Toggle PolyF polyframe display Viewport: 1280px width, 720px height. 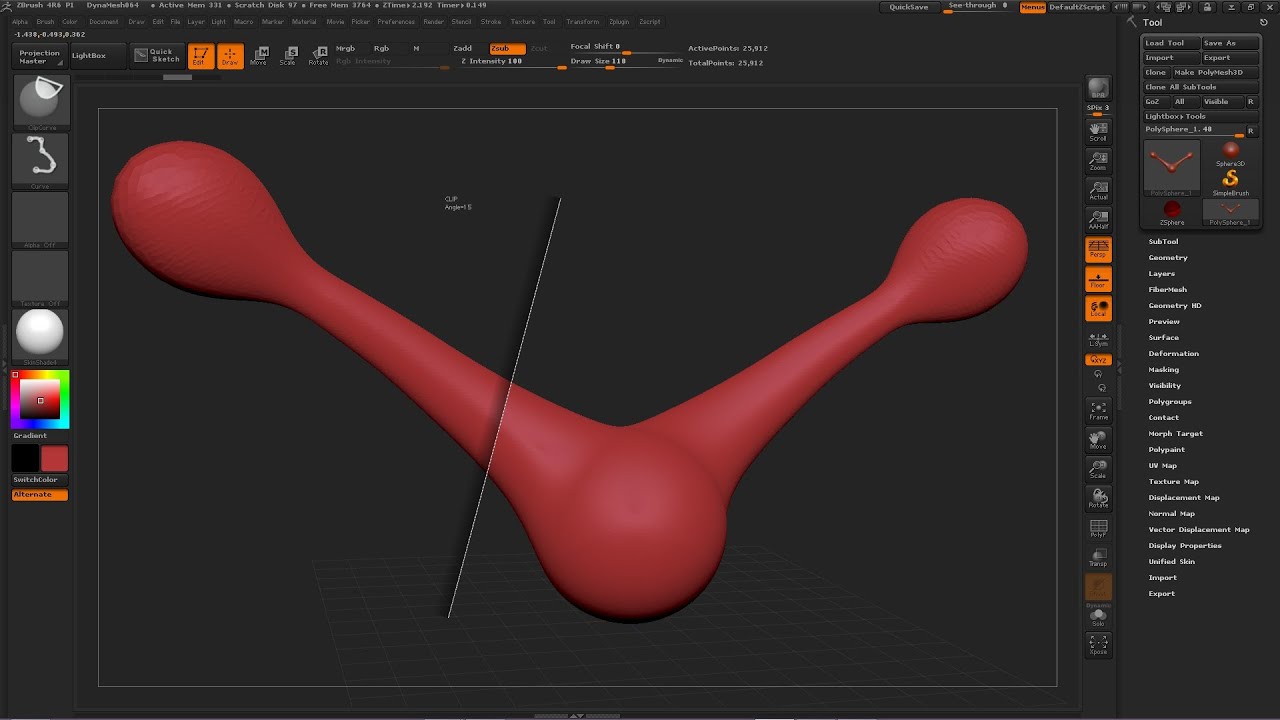(x=1098, y=528)
